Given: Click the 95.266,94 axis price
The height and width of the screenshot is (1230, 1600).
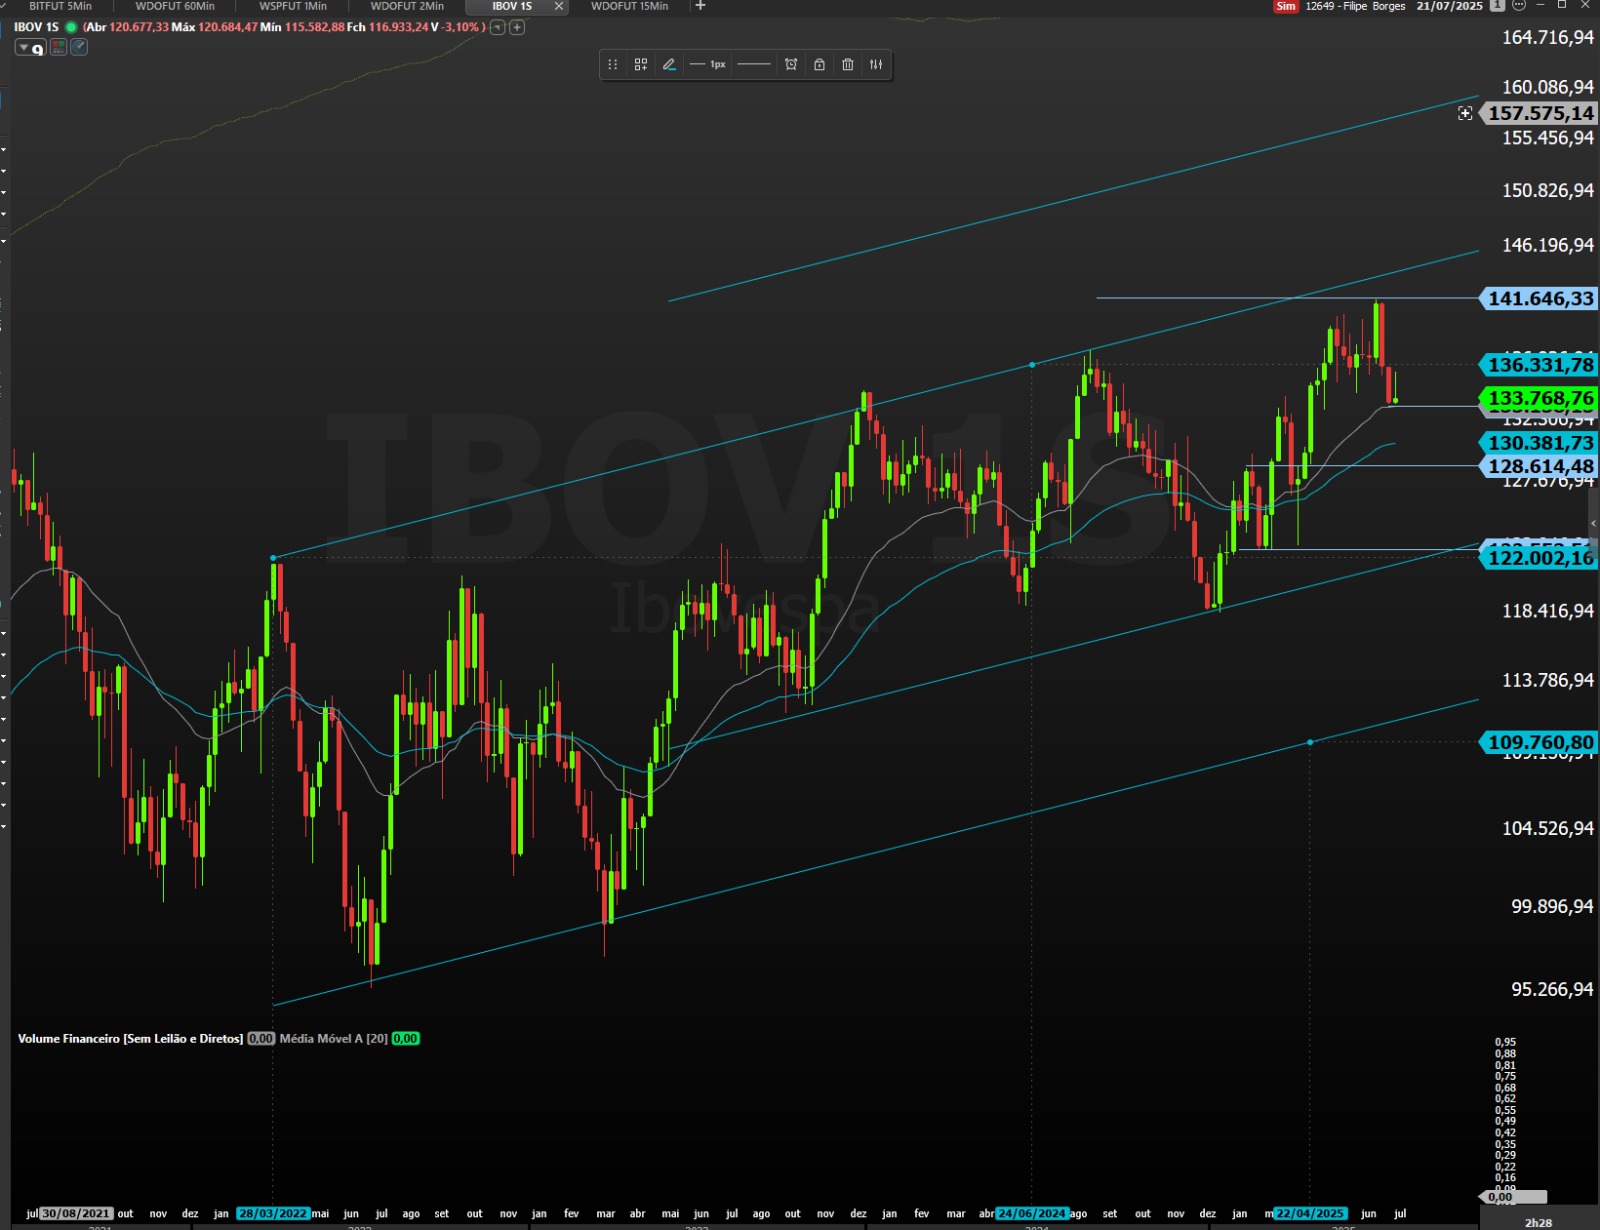Looking at the screenshot, I should tap(1552, 989).
